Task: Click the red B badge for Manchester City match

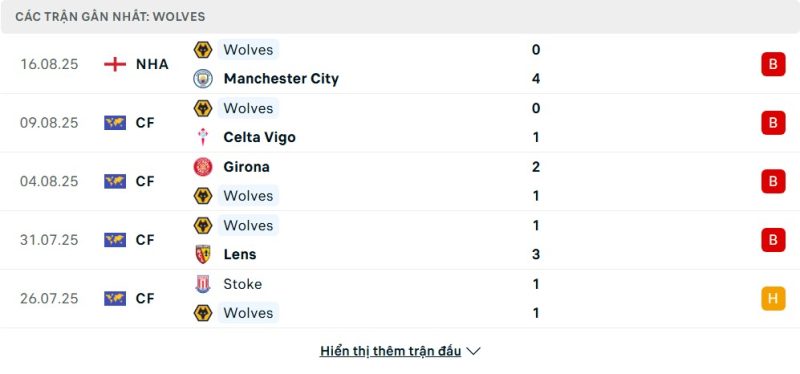Action: pos(773,64)
